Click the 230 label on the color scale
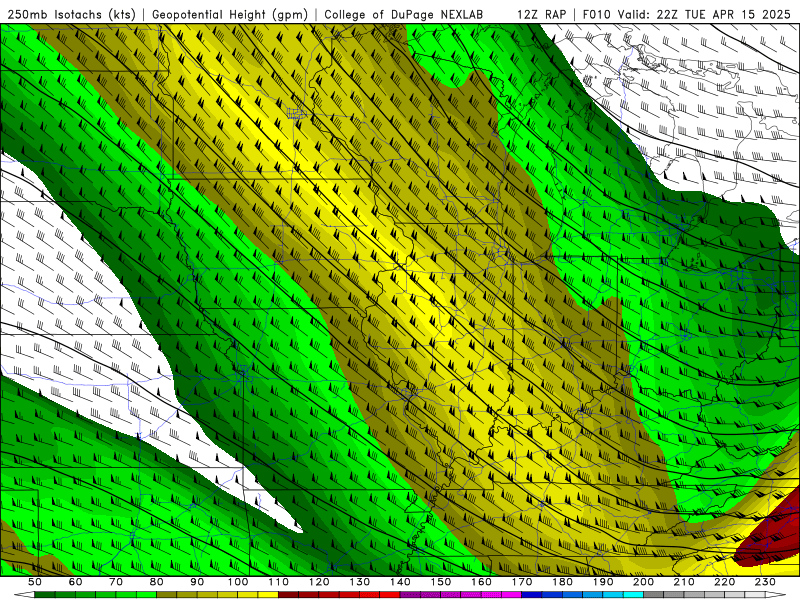Viewport: 800px width, 600px height. click(765, 582)
